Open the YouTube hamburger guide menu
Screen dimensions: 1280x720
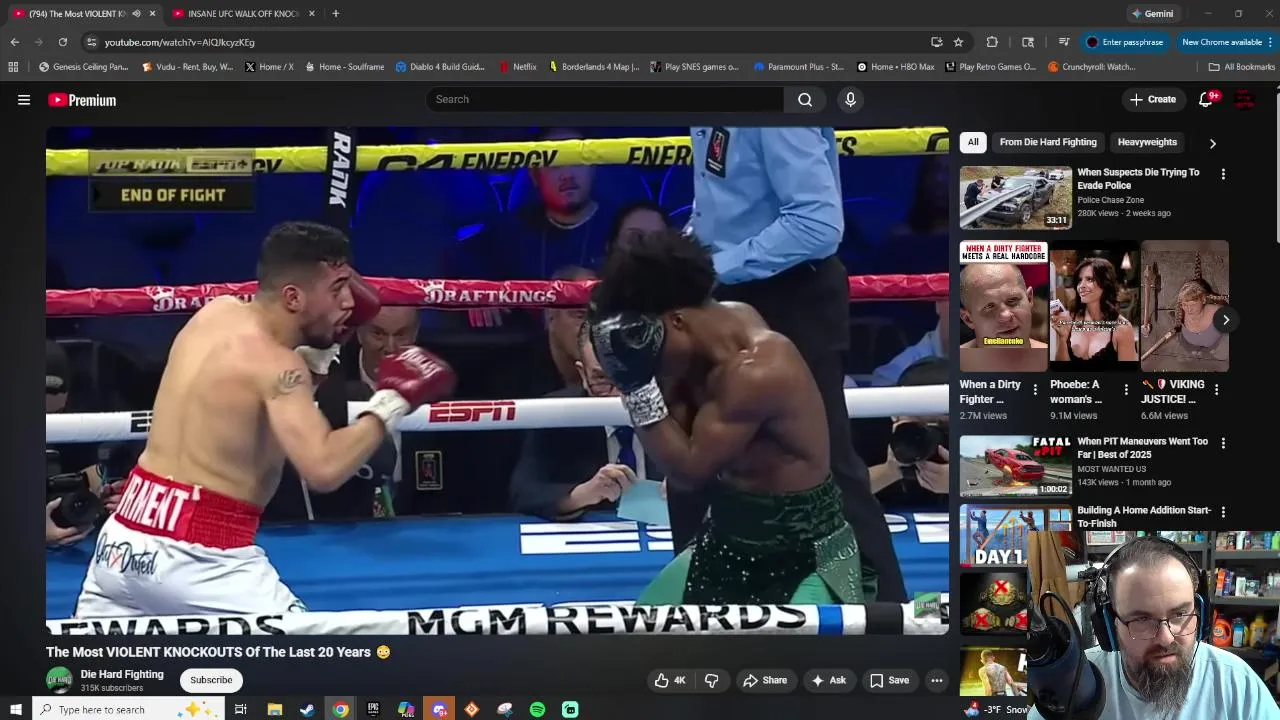(x=24, y=100)
